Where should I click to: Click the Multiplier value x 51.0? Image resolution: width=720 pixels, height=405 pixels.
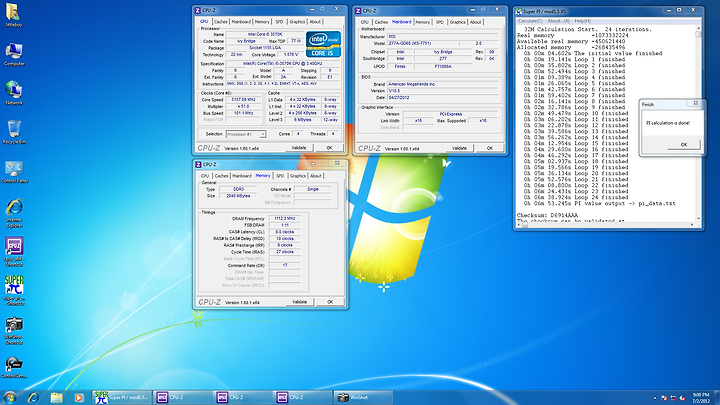tap(243, 107)
